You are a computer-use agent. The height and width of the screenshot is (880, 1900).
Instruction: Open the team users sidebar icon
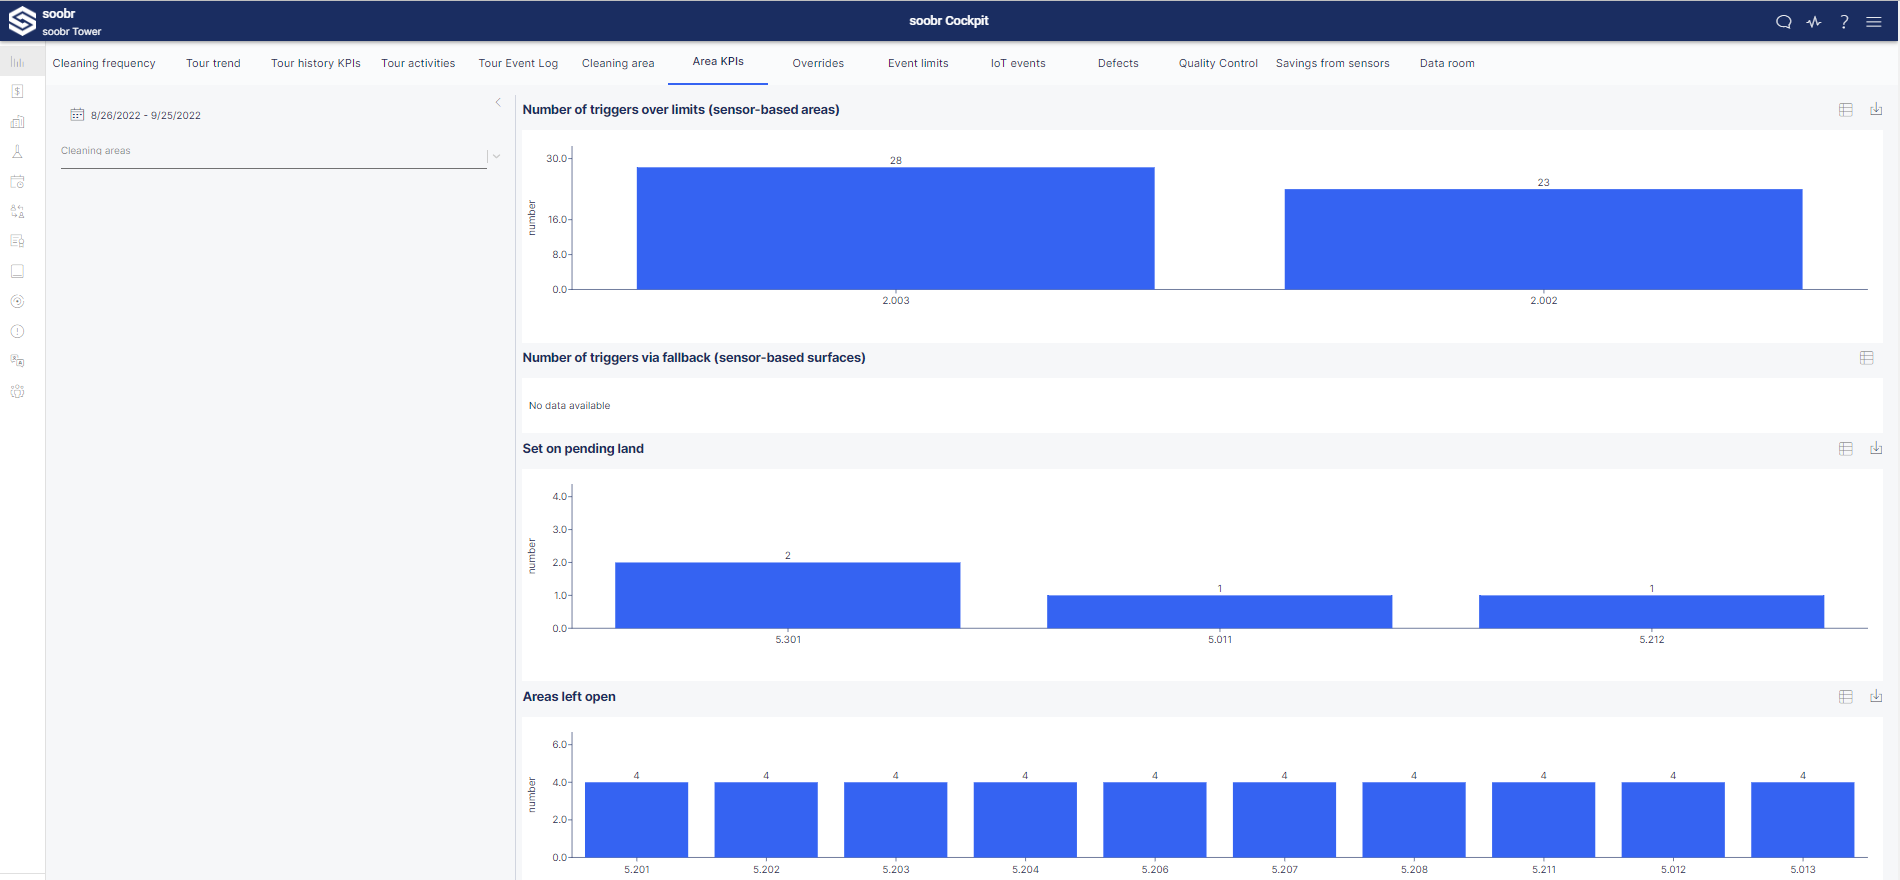17,391
